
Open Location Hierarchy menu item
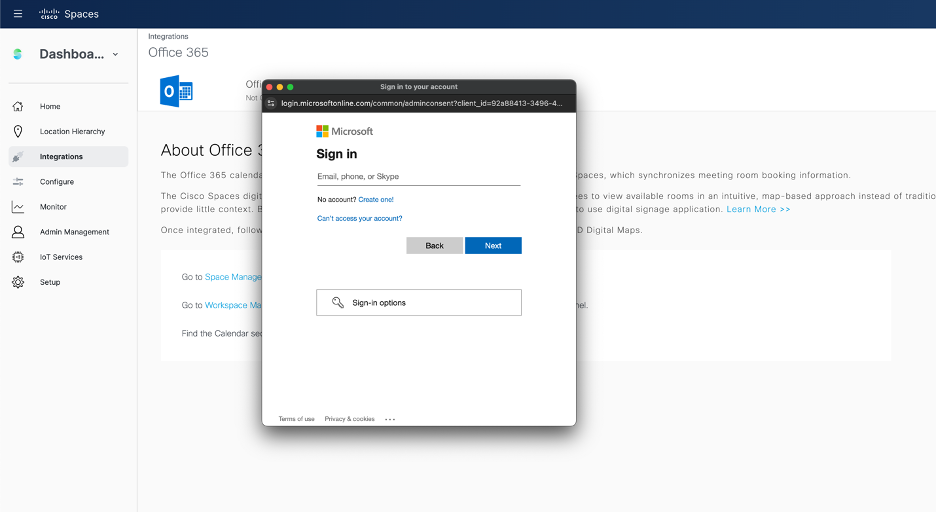[72, 131]
